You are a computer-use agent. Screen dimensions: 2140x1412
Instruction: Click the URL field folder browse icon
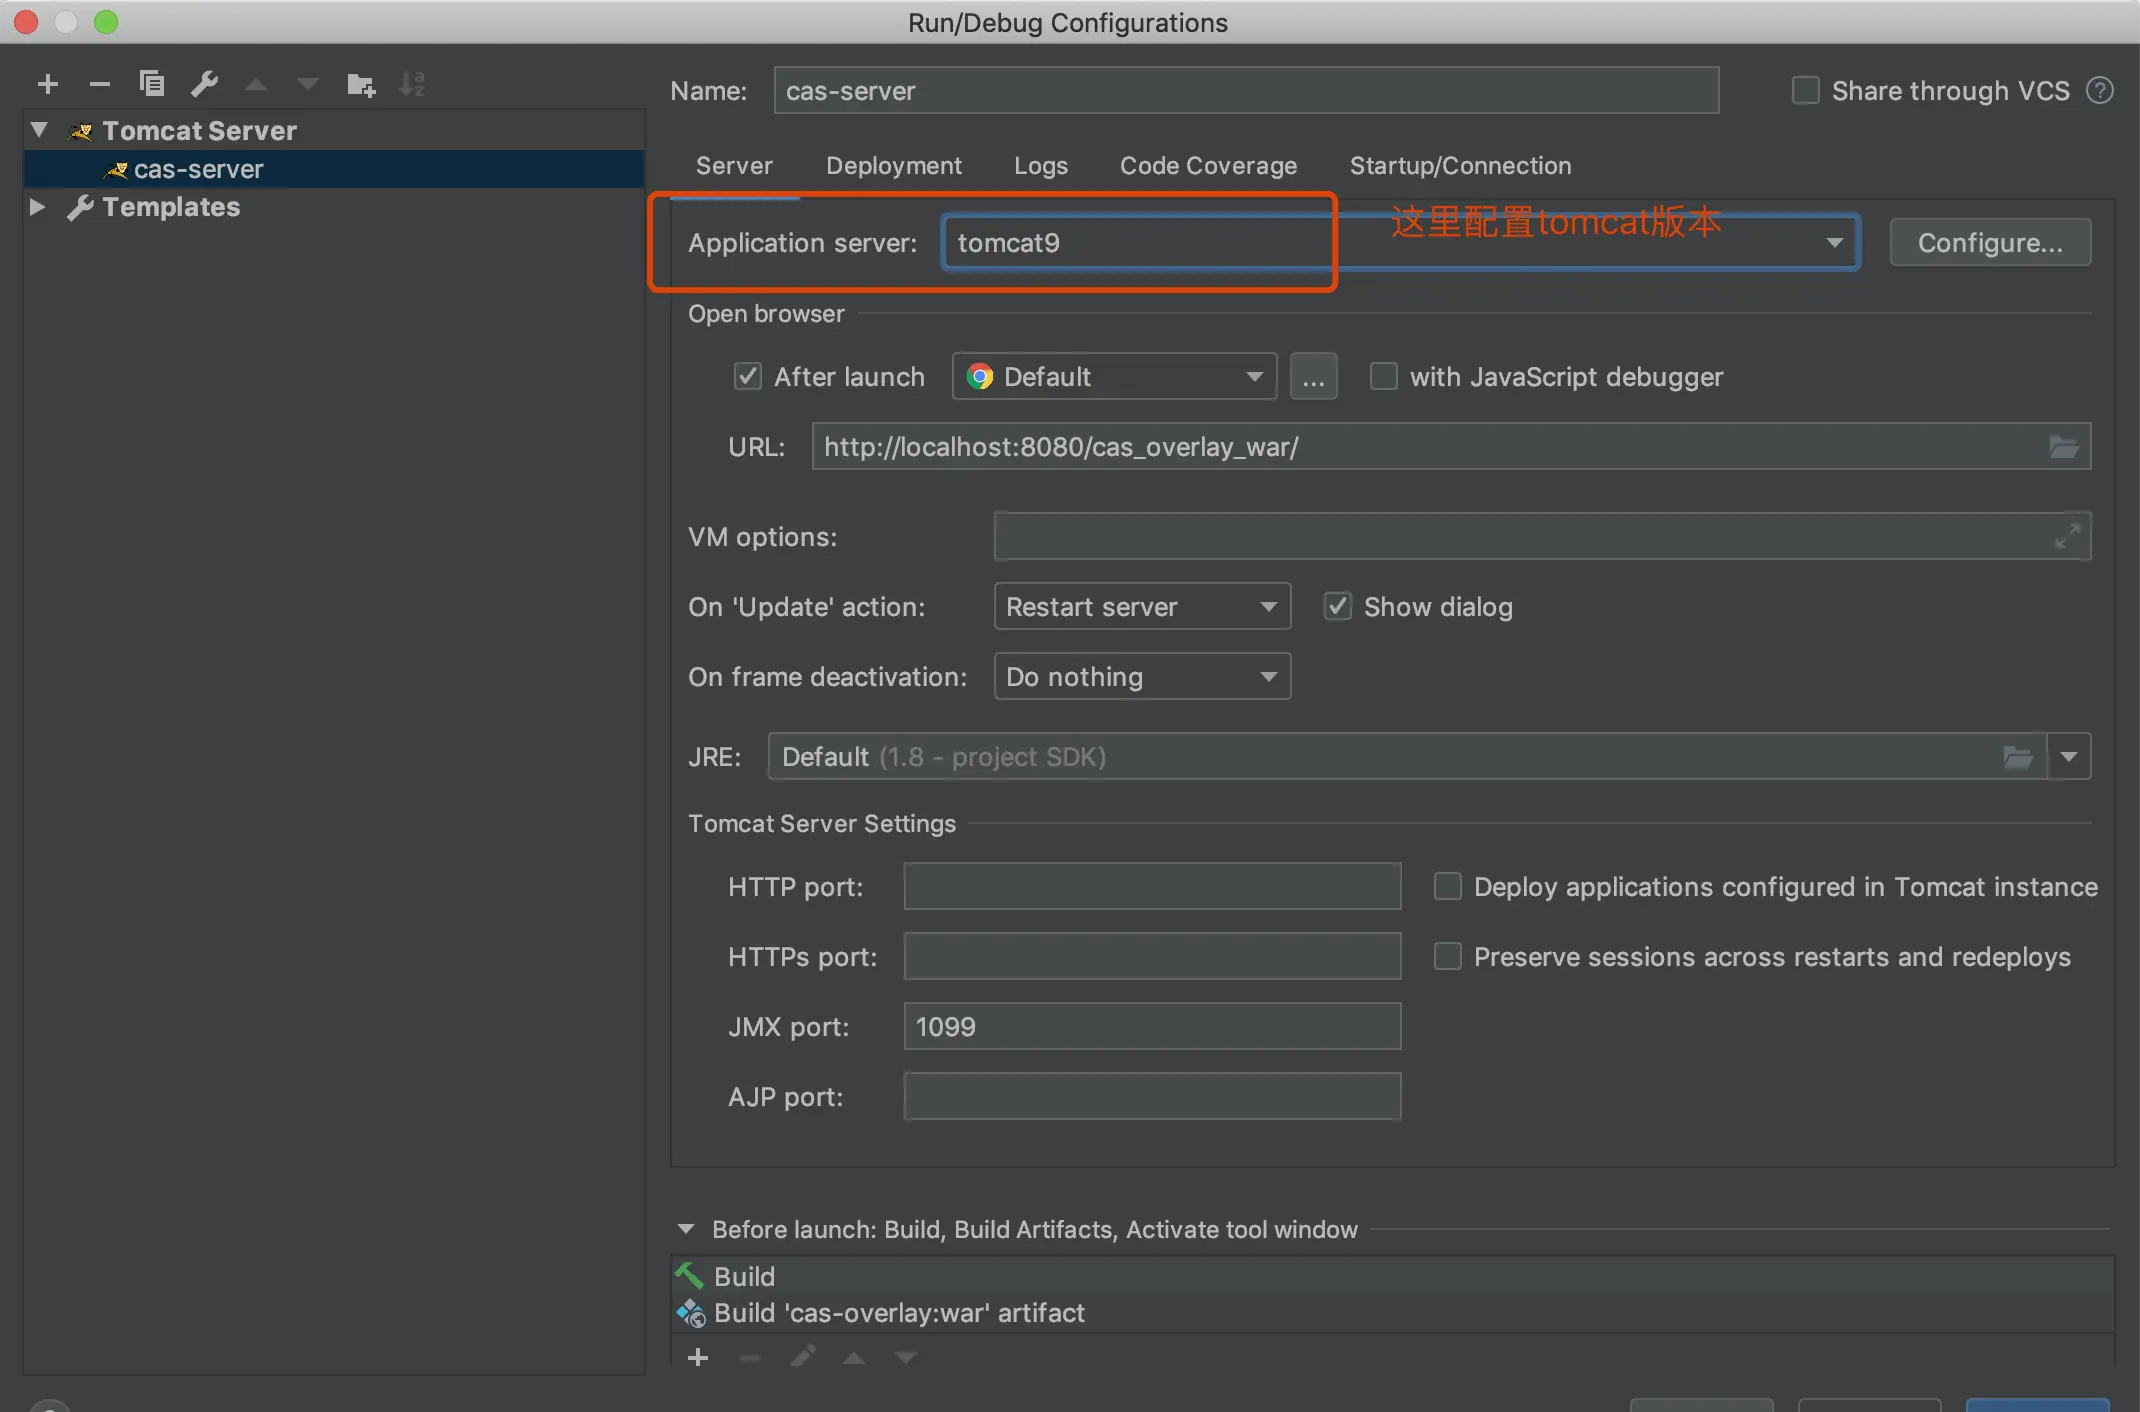click(x=2063, y=447)
